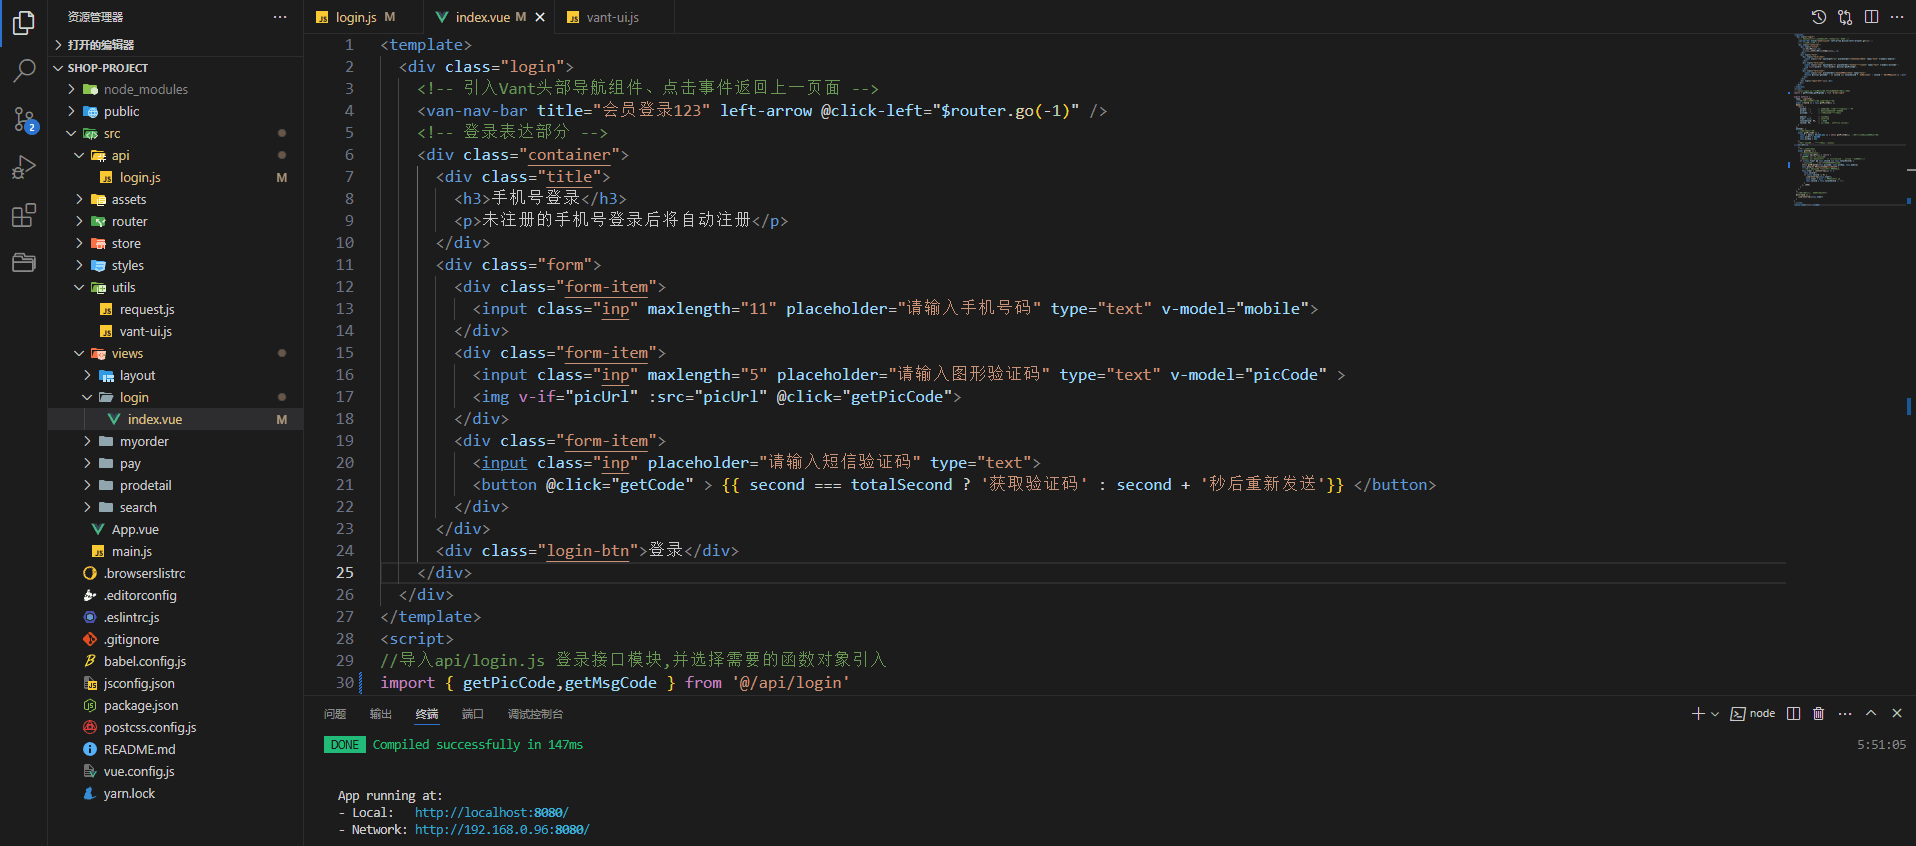Select index.vue in the login folder

(175, 419)
